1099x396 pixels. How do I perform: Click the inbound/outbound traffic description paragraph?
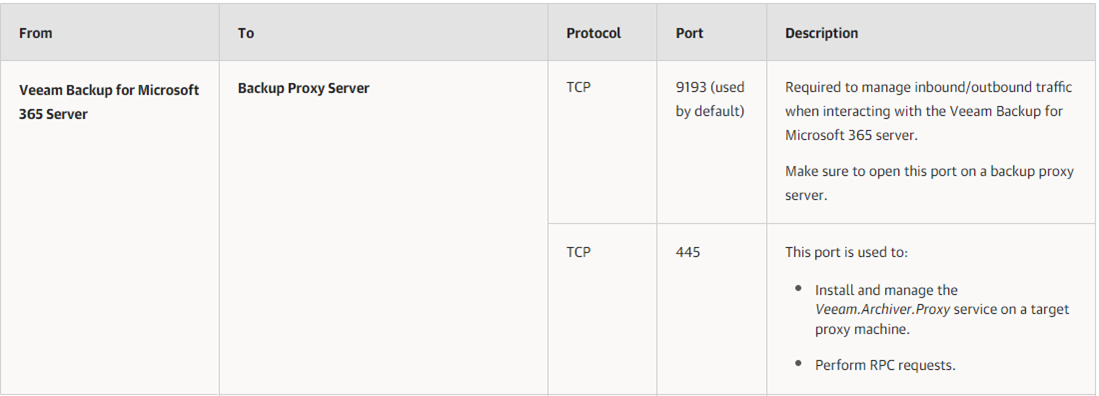[x=929, y=111]
